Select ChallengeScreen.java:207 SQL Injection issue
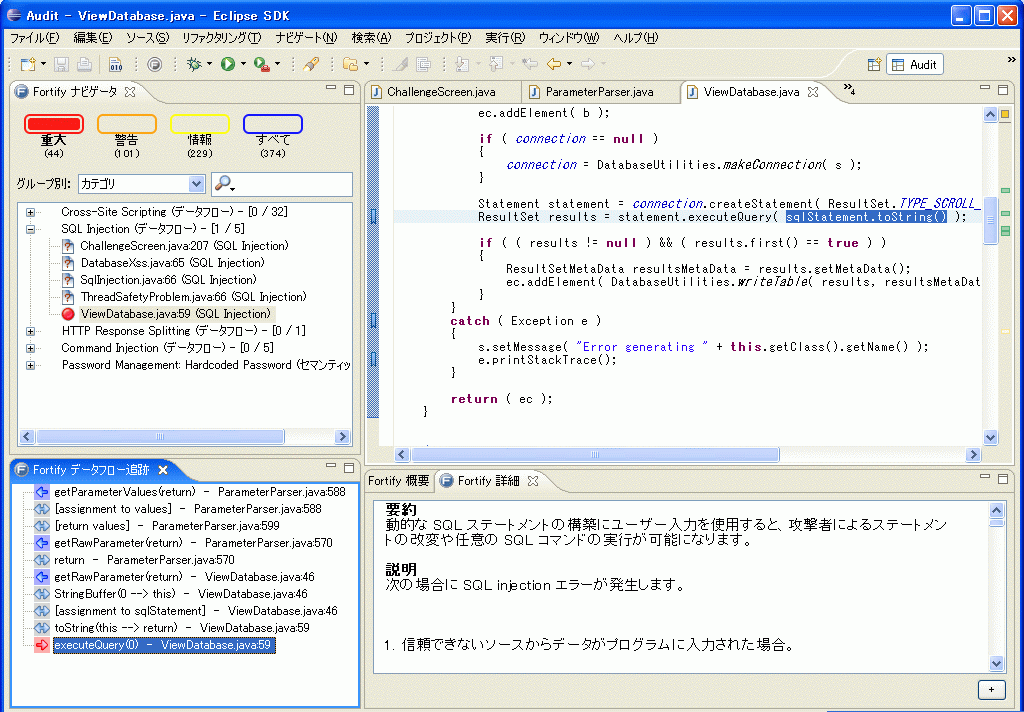This screenshot has height=712, width=1024. pyautogui.click(x=184, y=246)
